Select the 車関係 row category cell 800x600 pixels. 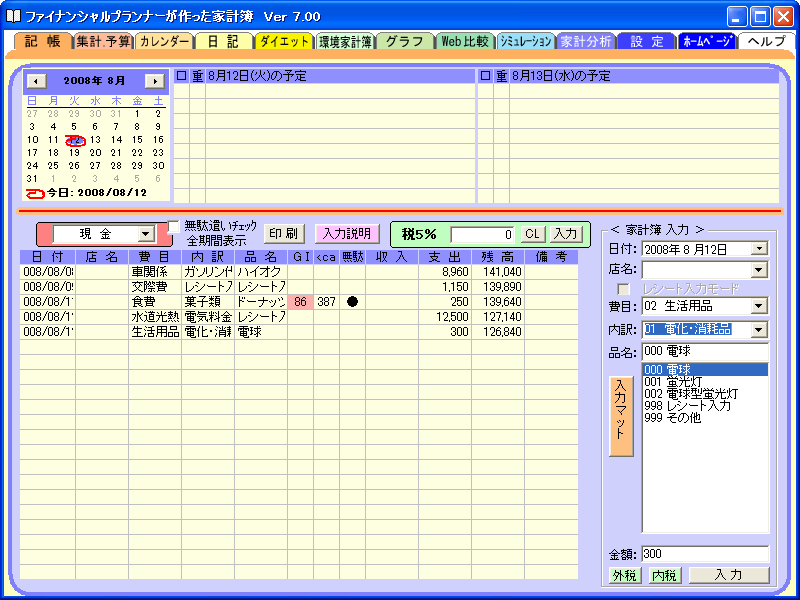coord(155,272)
